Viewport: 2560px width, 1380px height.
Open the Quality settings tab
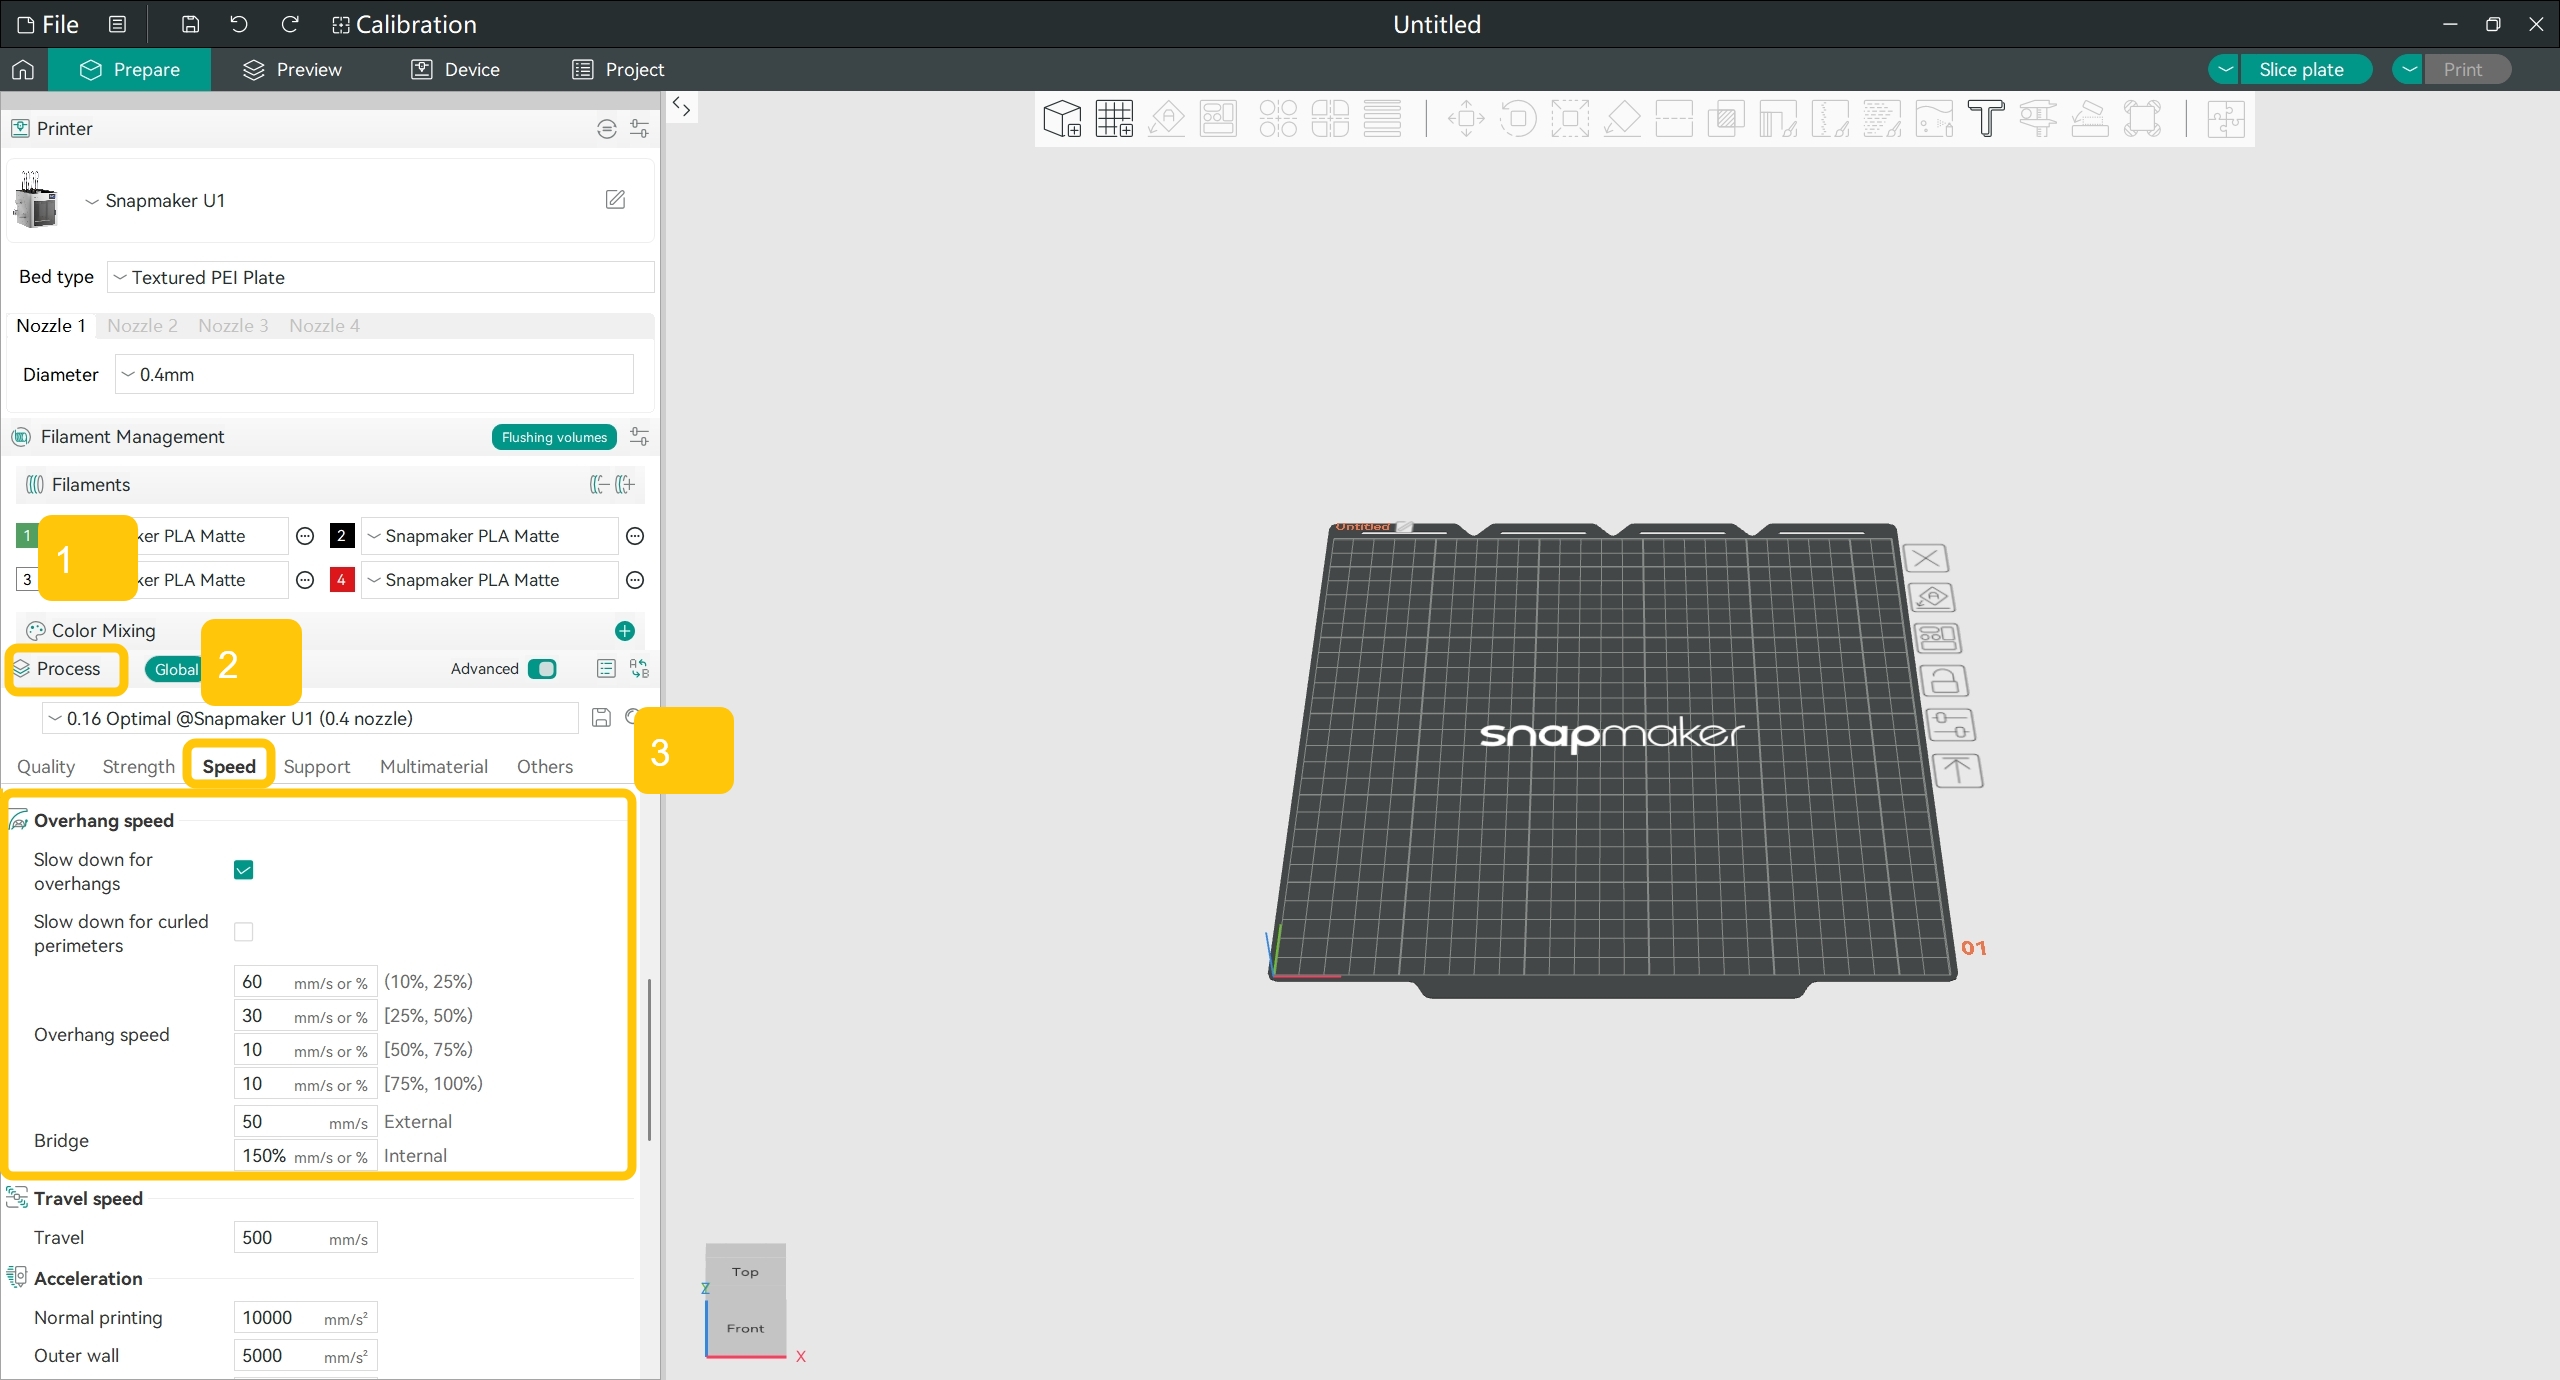[x=46, y=766]
